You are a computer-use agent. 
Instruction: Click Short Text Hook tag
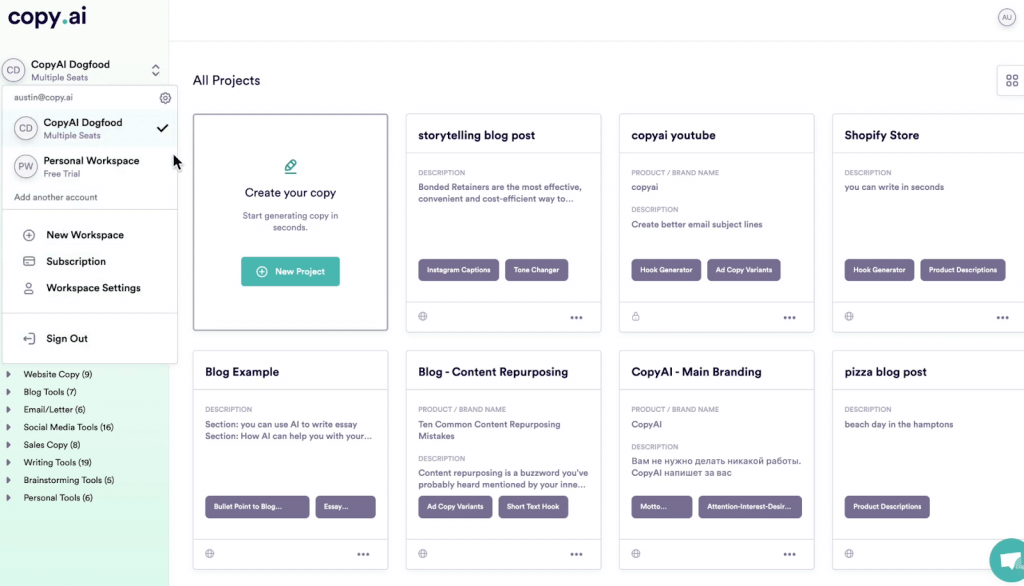(x=533, y=507)
